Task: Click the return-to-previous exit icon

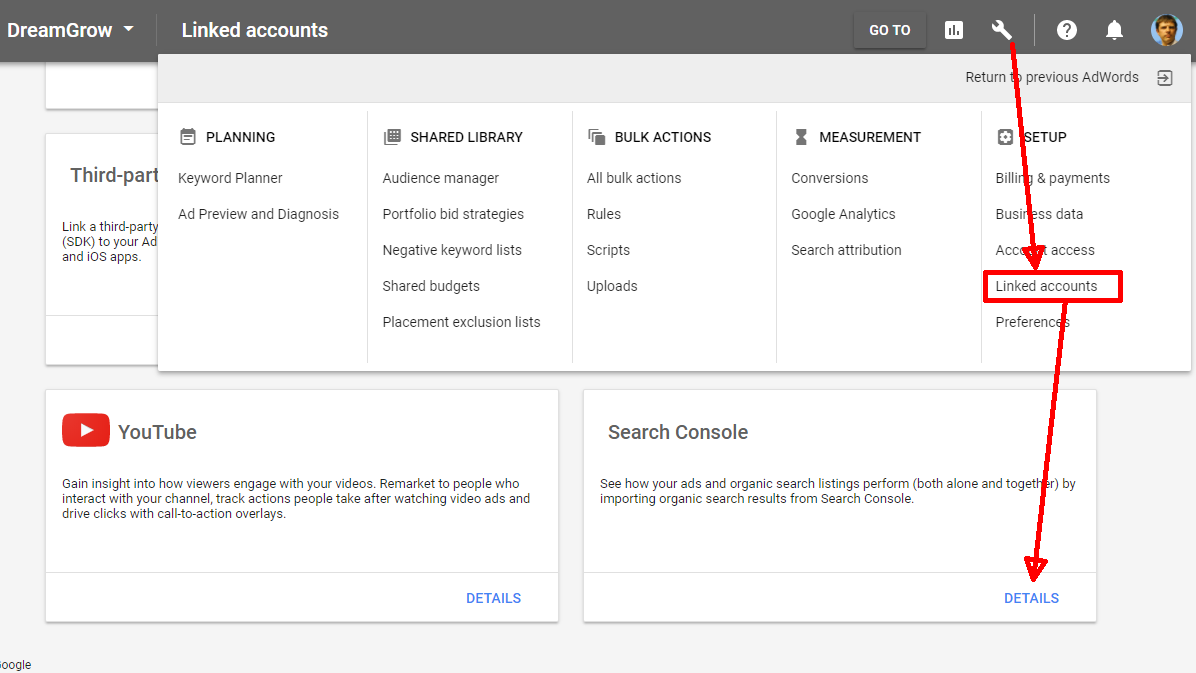Action: click(1165, 78)
